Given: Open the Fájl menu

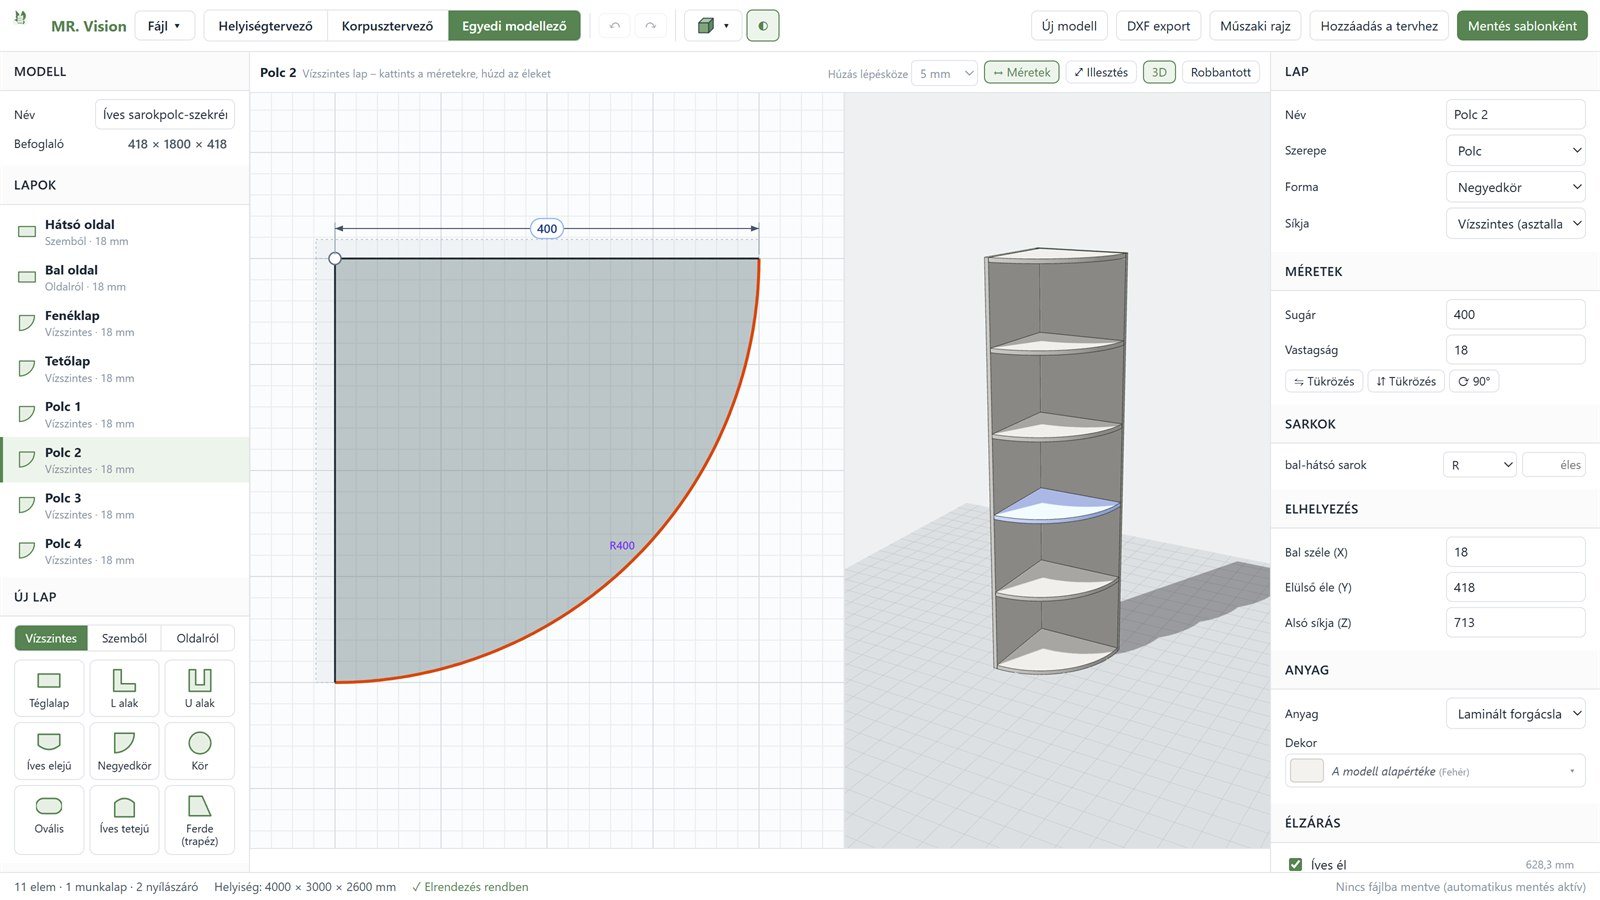Looking at the screenshot, I should [164, 26].
